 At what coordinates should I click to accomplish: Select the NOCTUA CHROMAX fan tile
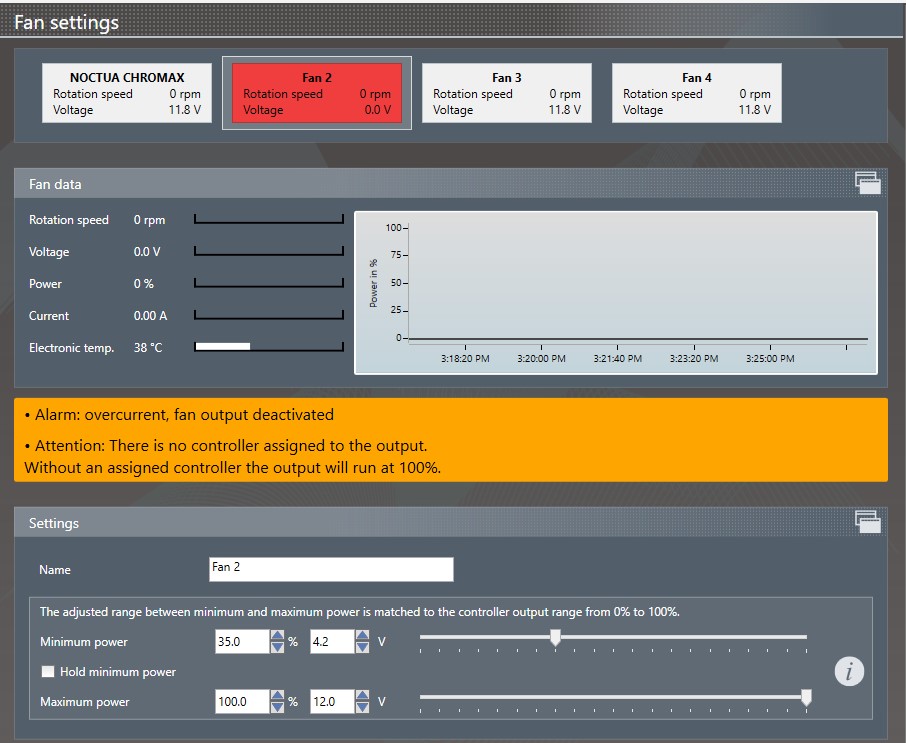click(x=127, y=93)
